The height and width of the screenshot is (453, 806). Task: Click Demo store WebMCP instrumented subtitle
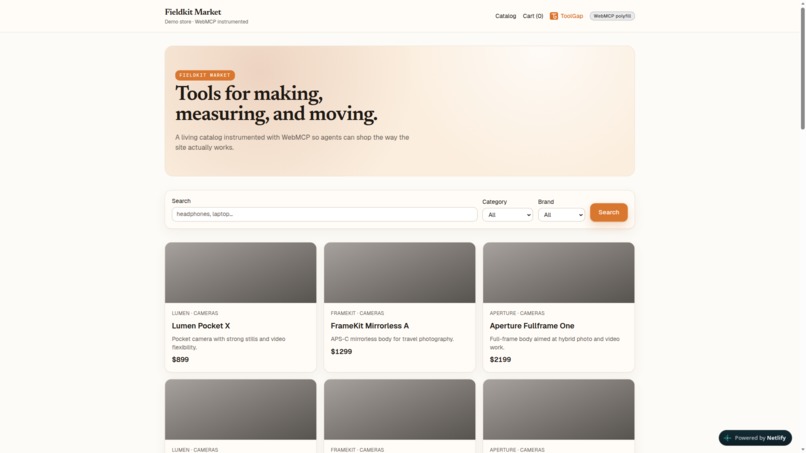[x=206, y=22]
